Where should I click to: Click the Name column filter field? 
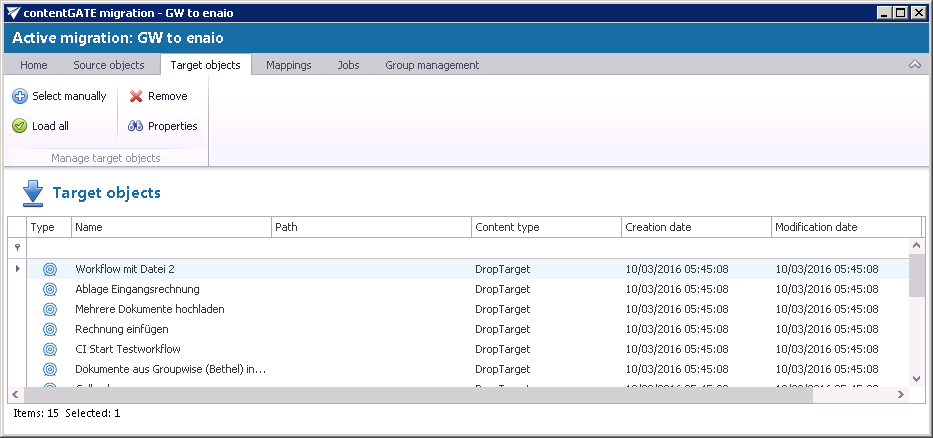coord(171,248)
